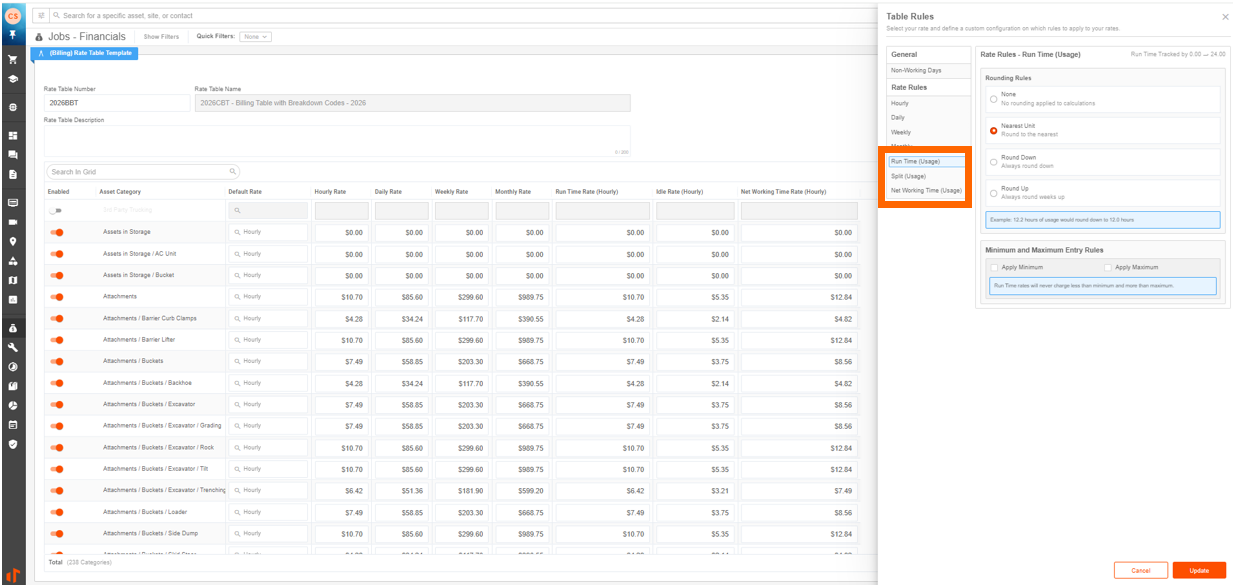Open the calendar sidebar icon
1233x586 pixels.
[13, 424]
